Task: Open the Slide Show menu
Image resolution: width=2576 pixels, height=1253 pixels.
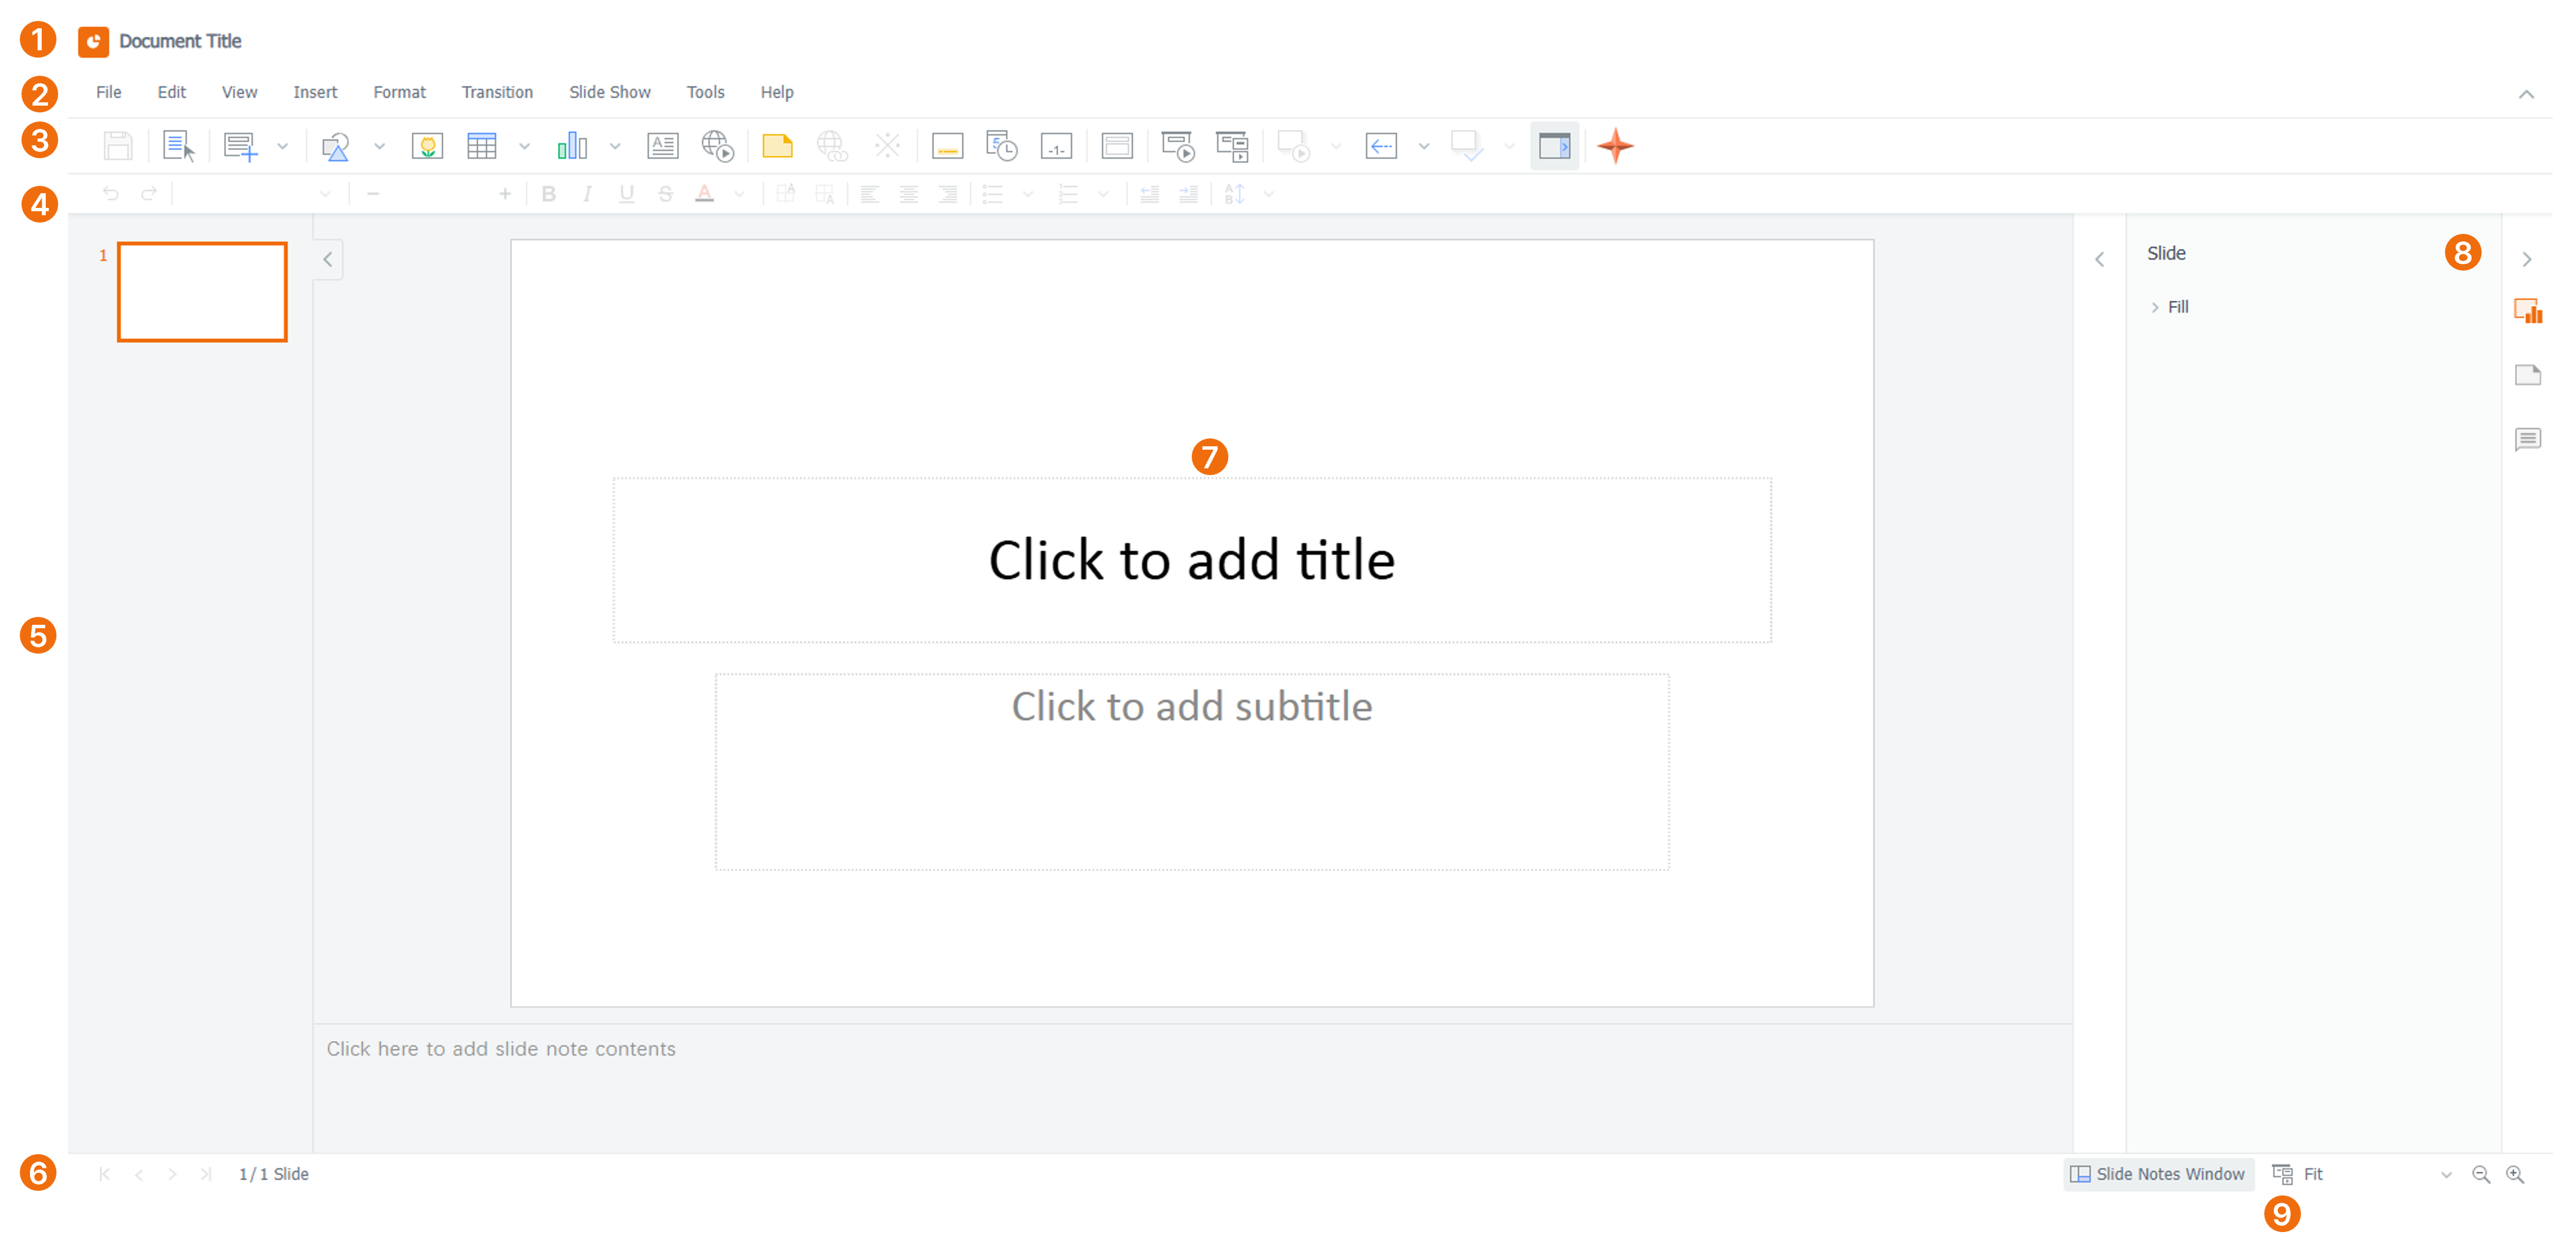Action: click(x=609, y=92)
